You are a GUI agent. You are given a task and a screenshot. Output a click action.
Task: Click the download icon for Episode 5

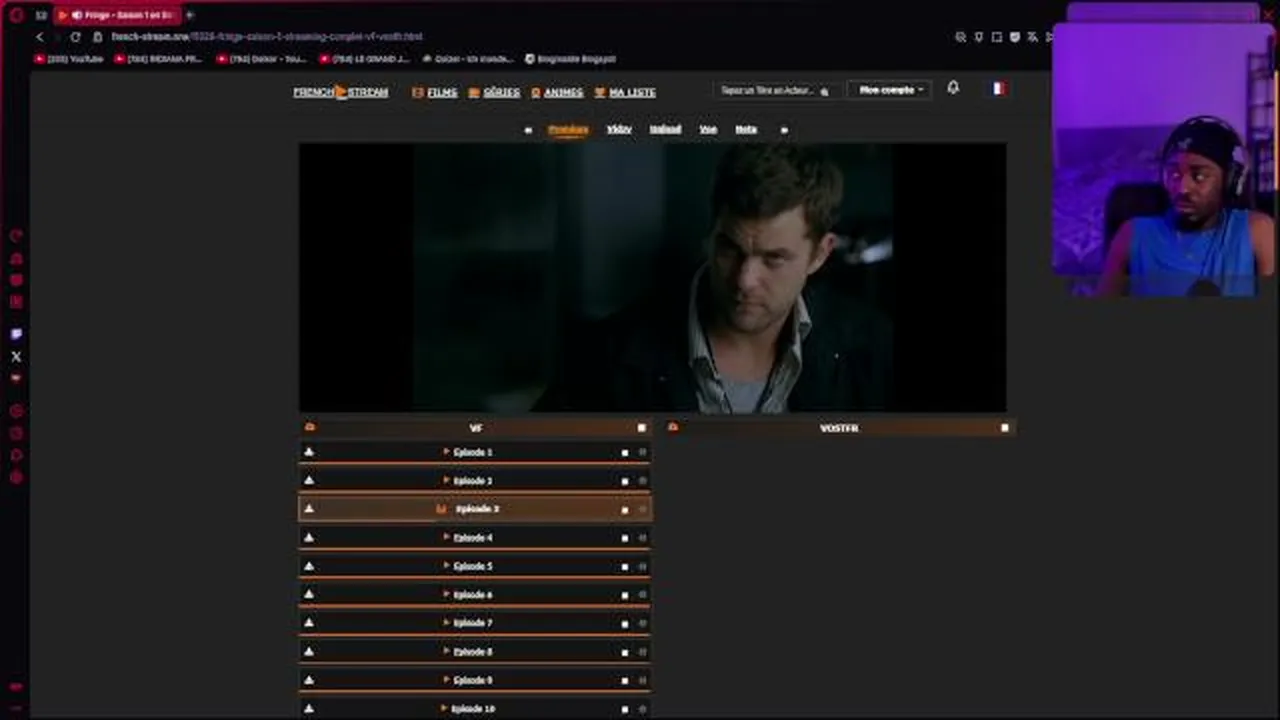click(x=309, y=566)
